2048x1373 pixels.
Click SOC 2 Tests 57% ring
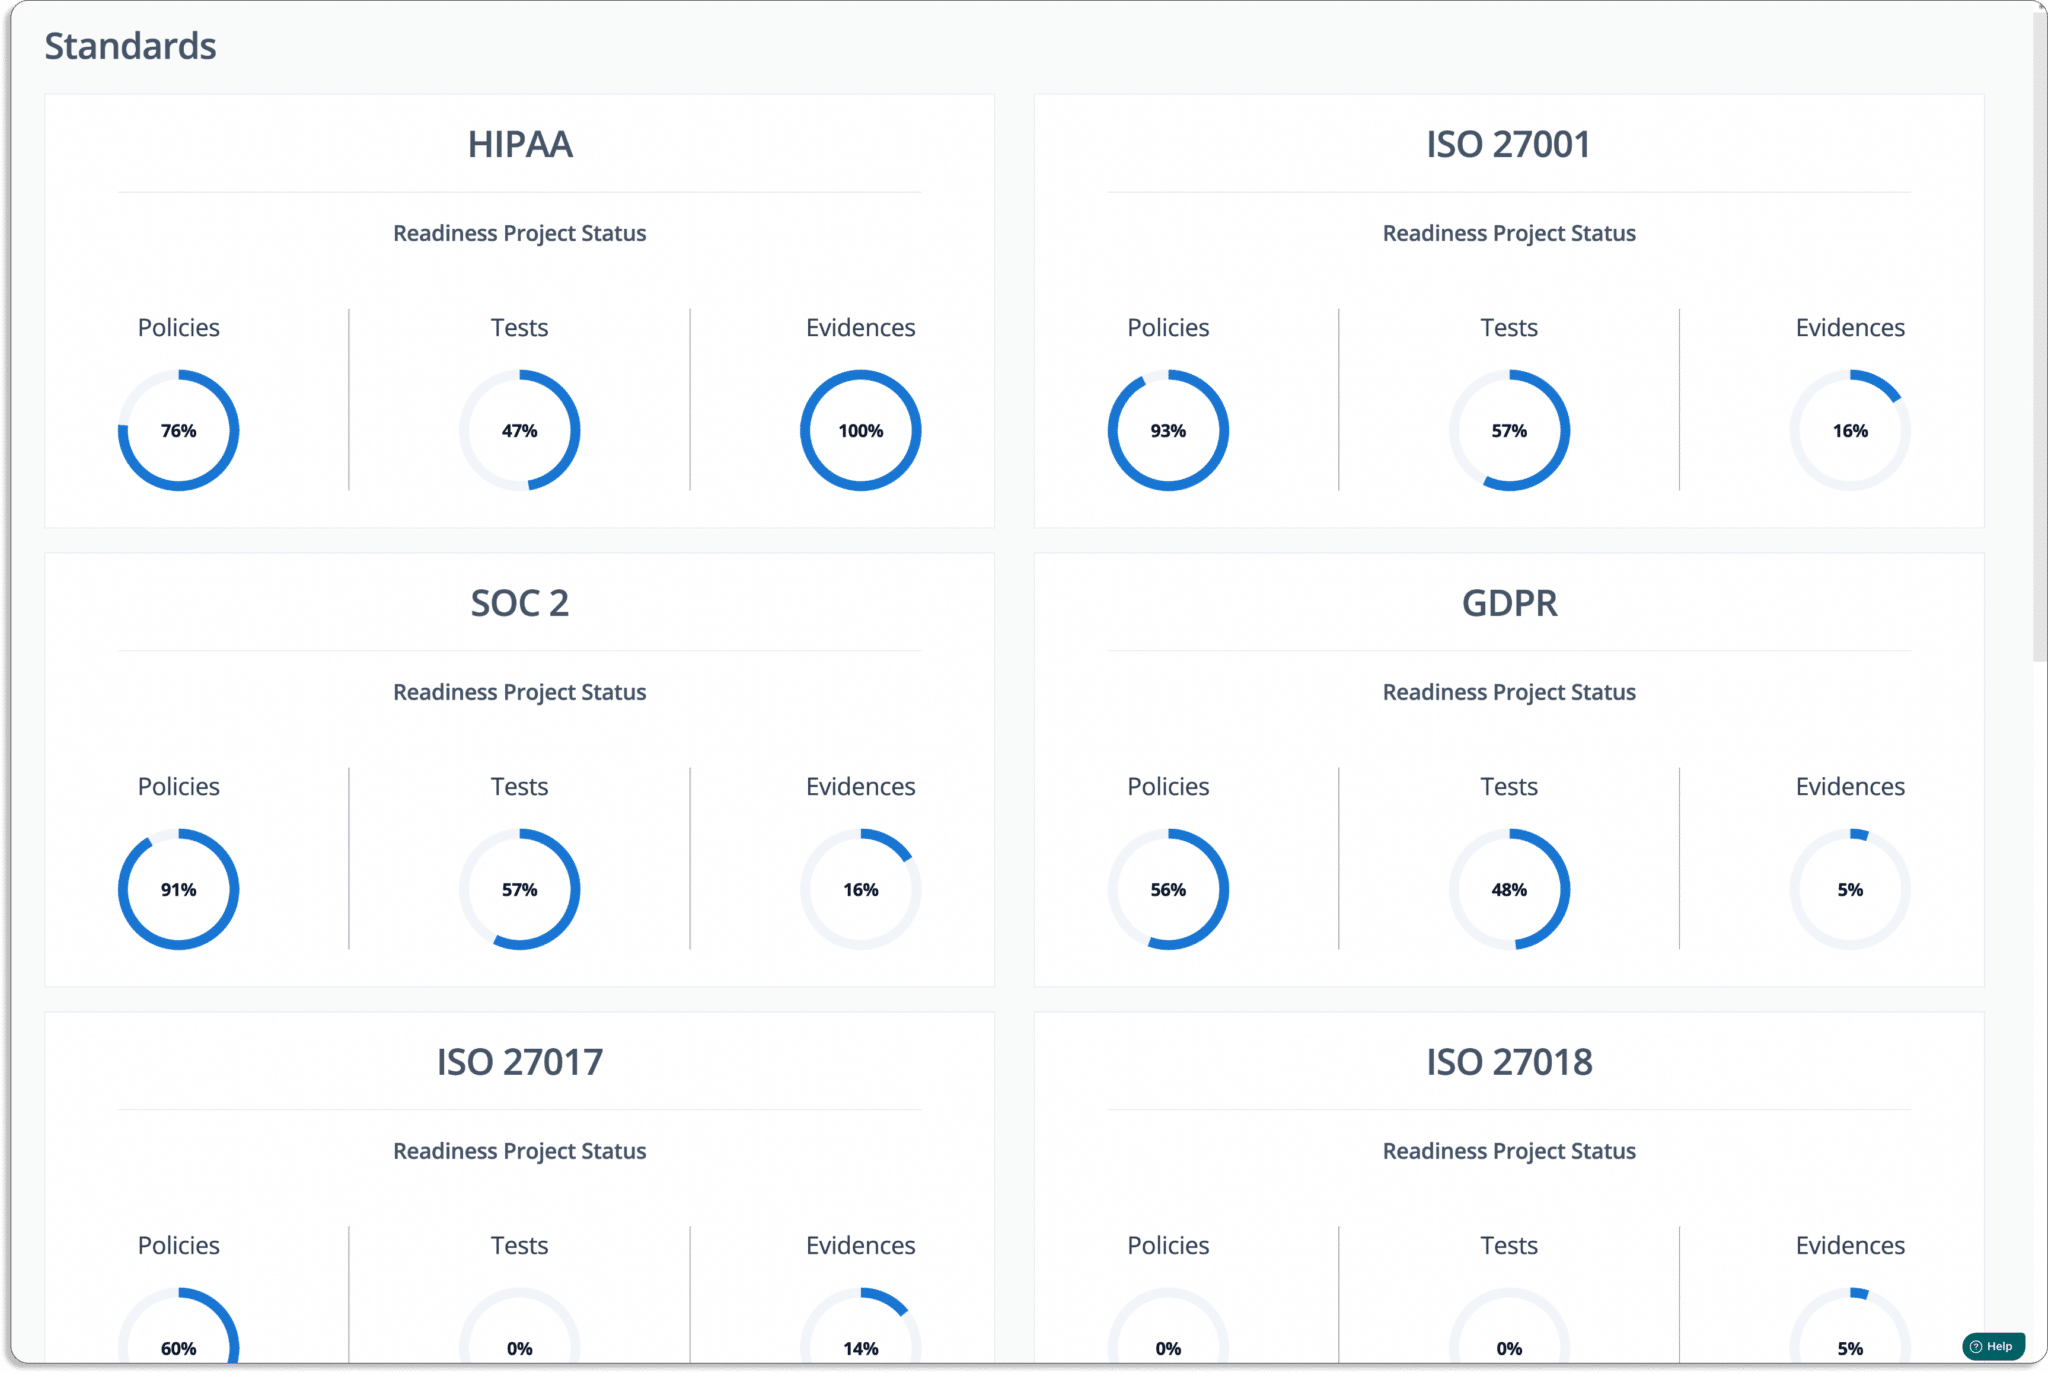tap(520, 889)
